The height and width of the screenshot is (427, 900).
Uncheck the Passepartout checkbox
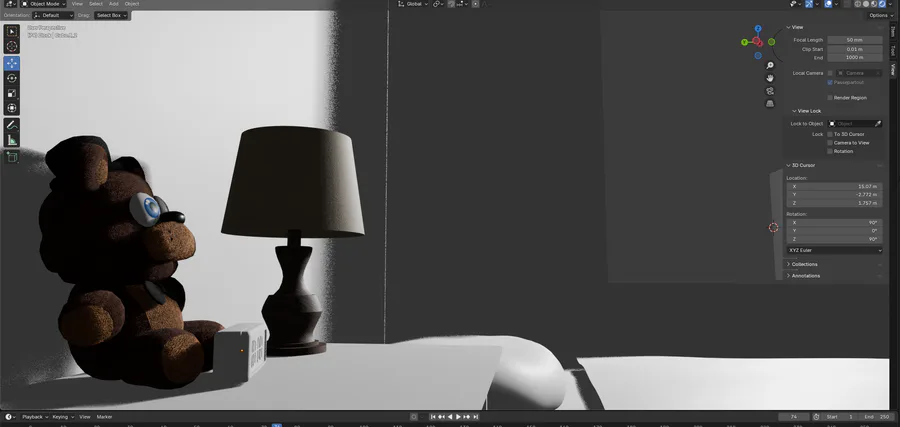[x=830, y=82]
